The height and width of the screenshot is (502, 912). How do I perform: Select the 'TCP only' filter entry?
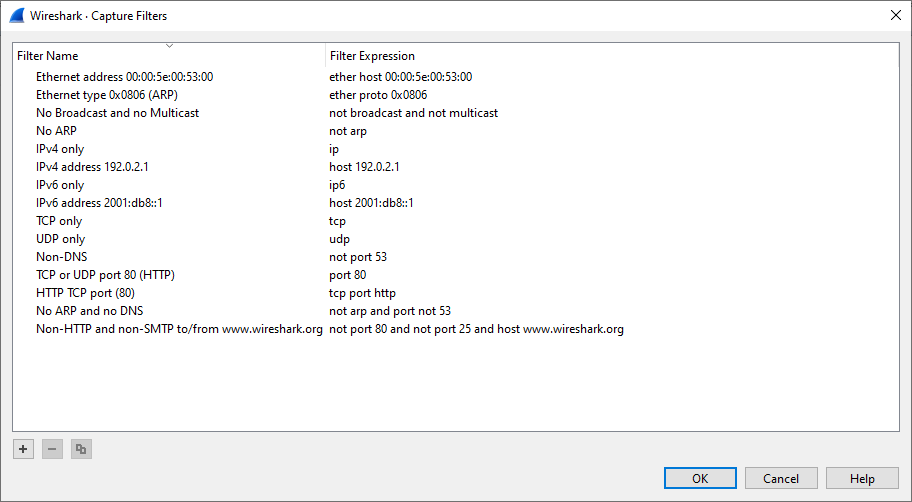[59, 221]
